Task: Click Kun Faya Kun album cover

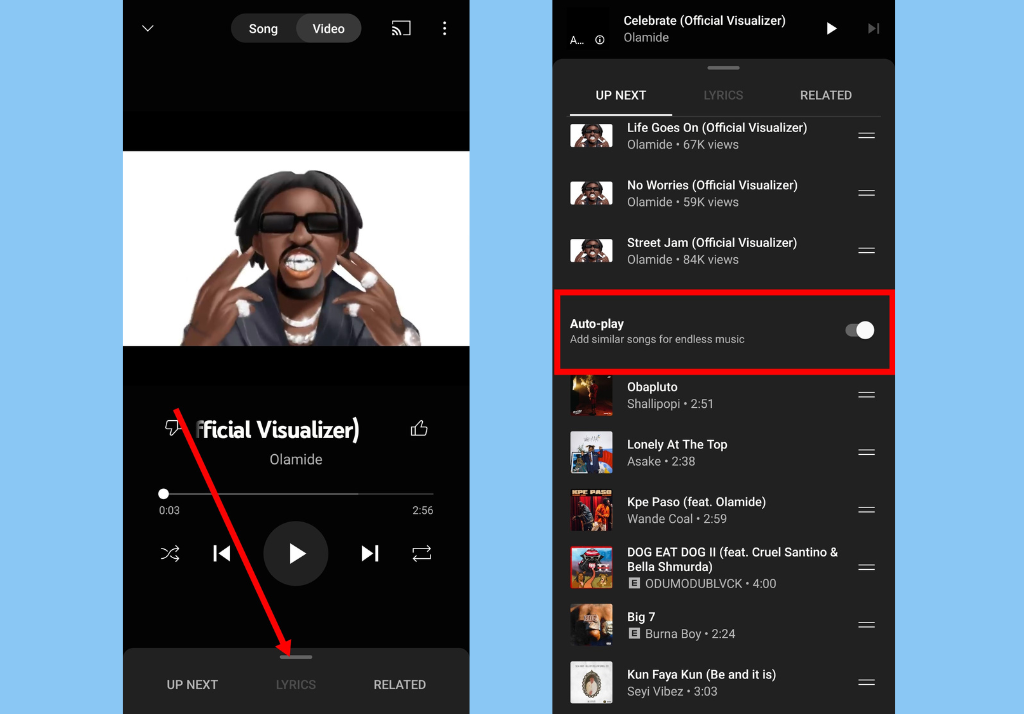Action: tap(591, 683)
